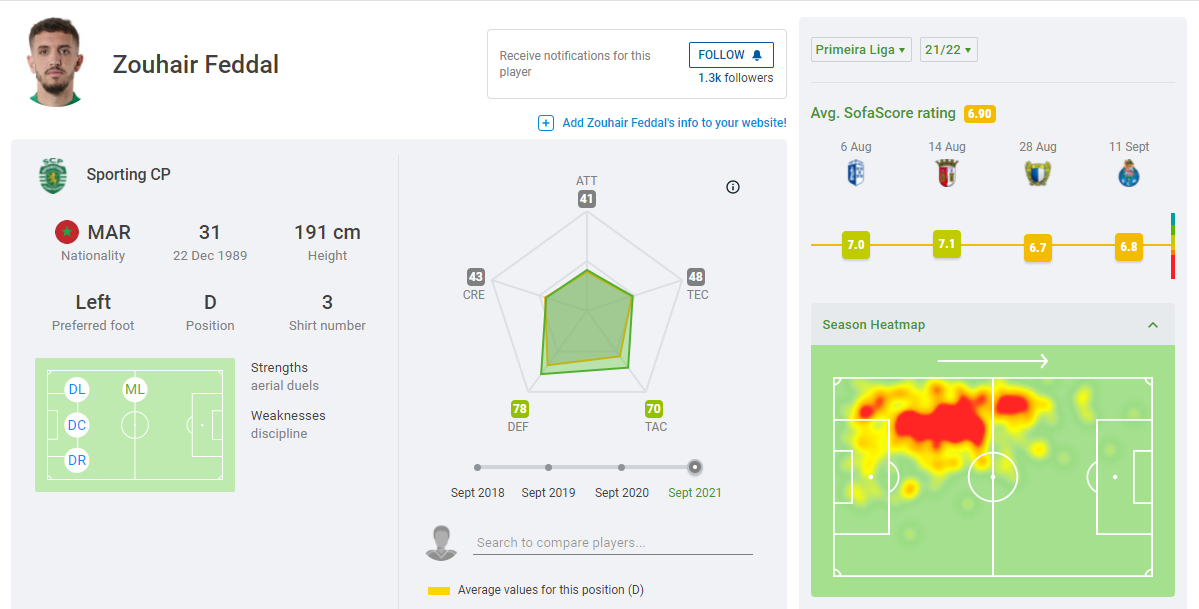Click the search to compare players field

point(613,543)
